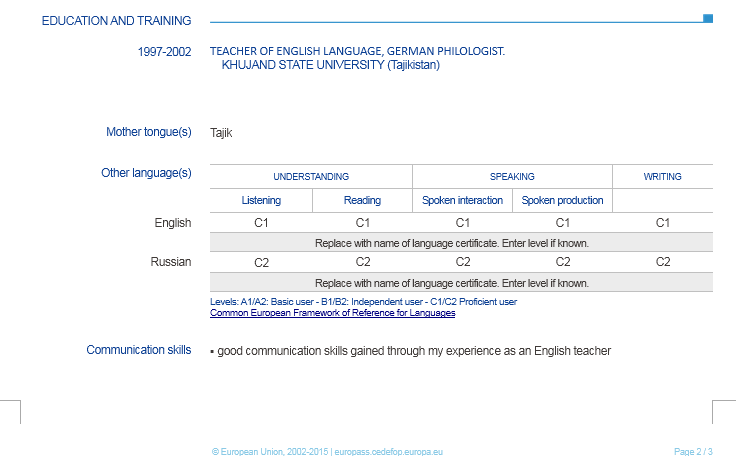
Task: Select the Page 2 / 3 indicator
Action: click(x=693, y=452)
